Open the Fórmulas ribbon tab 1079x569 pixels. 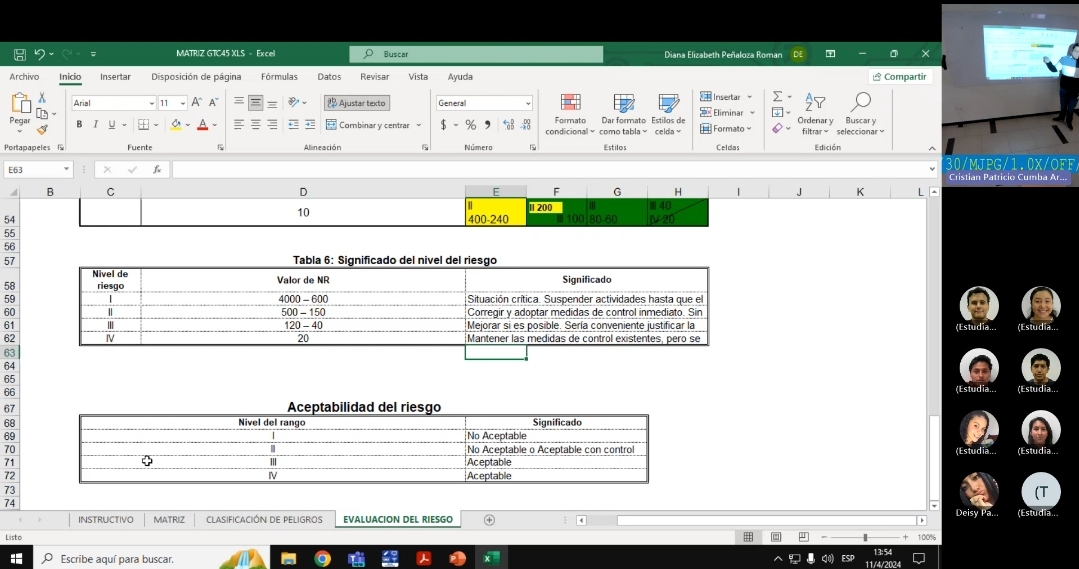[279, 77]
